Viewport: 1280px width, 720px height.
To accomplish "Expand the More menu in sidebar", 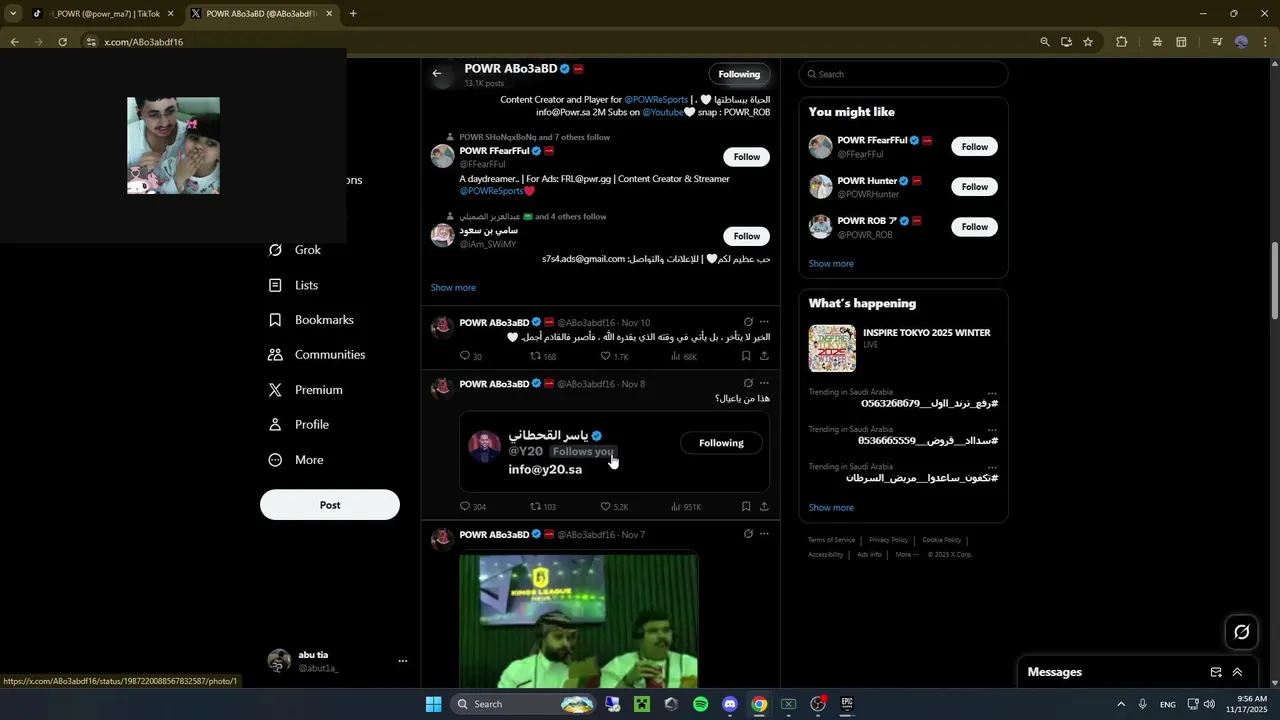I will (296, 460).
